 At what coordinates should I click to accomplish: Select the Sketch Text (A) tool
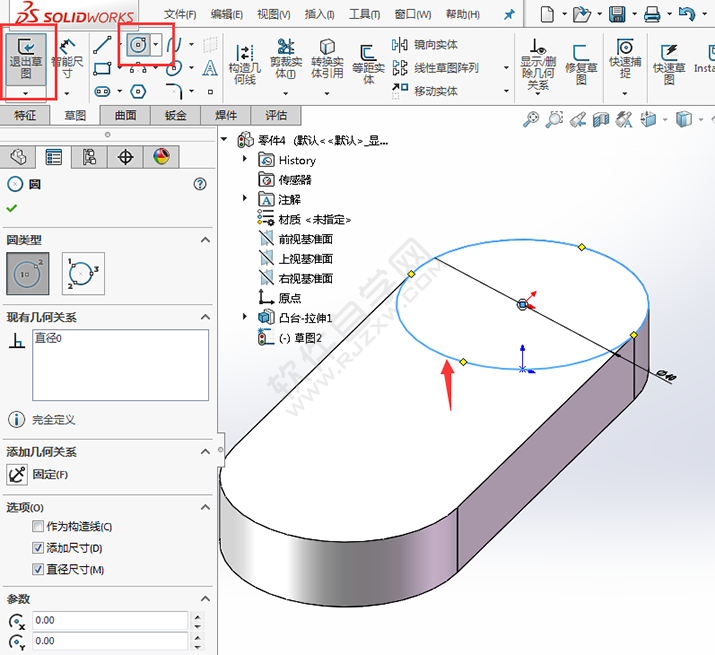[x=210, y=68]
